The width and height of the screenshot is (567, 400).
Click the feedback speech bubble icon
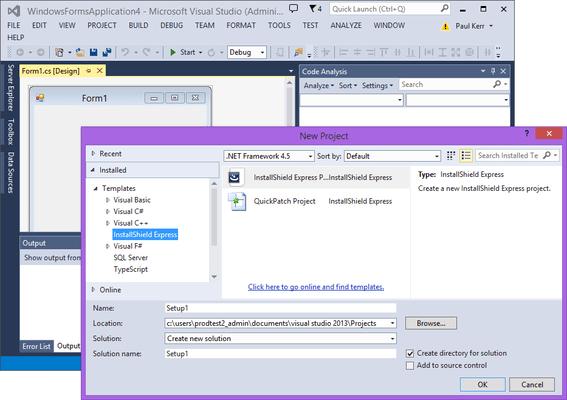click(294, 9)
